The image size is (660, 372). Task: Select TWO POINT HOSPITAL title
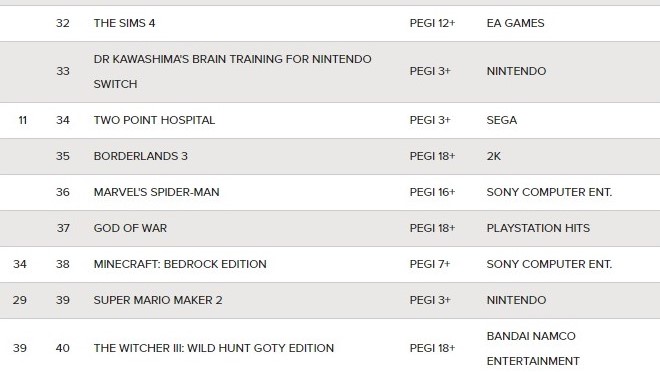pos(154,120)
